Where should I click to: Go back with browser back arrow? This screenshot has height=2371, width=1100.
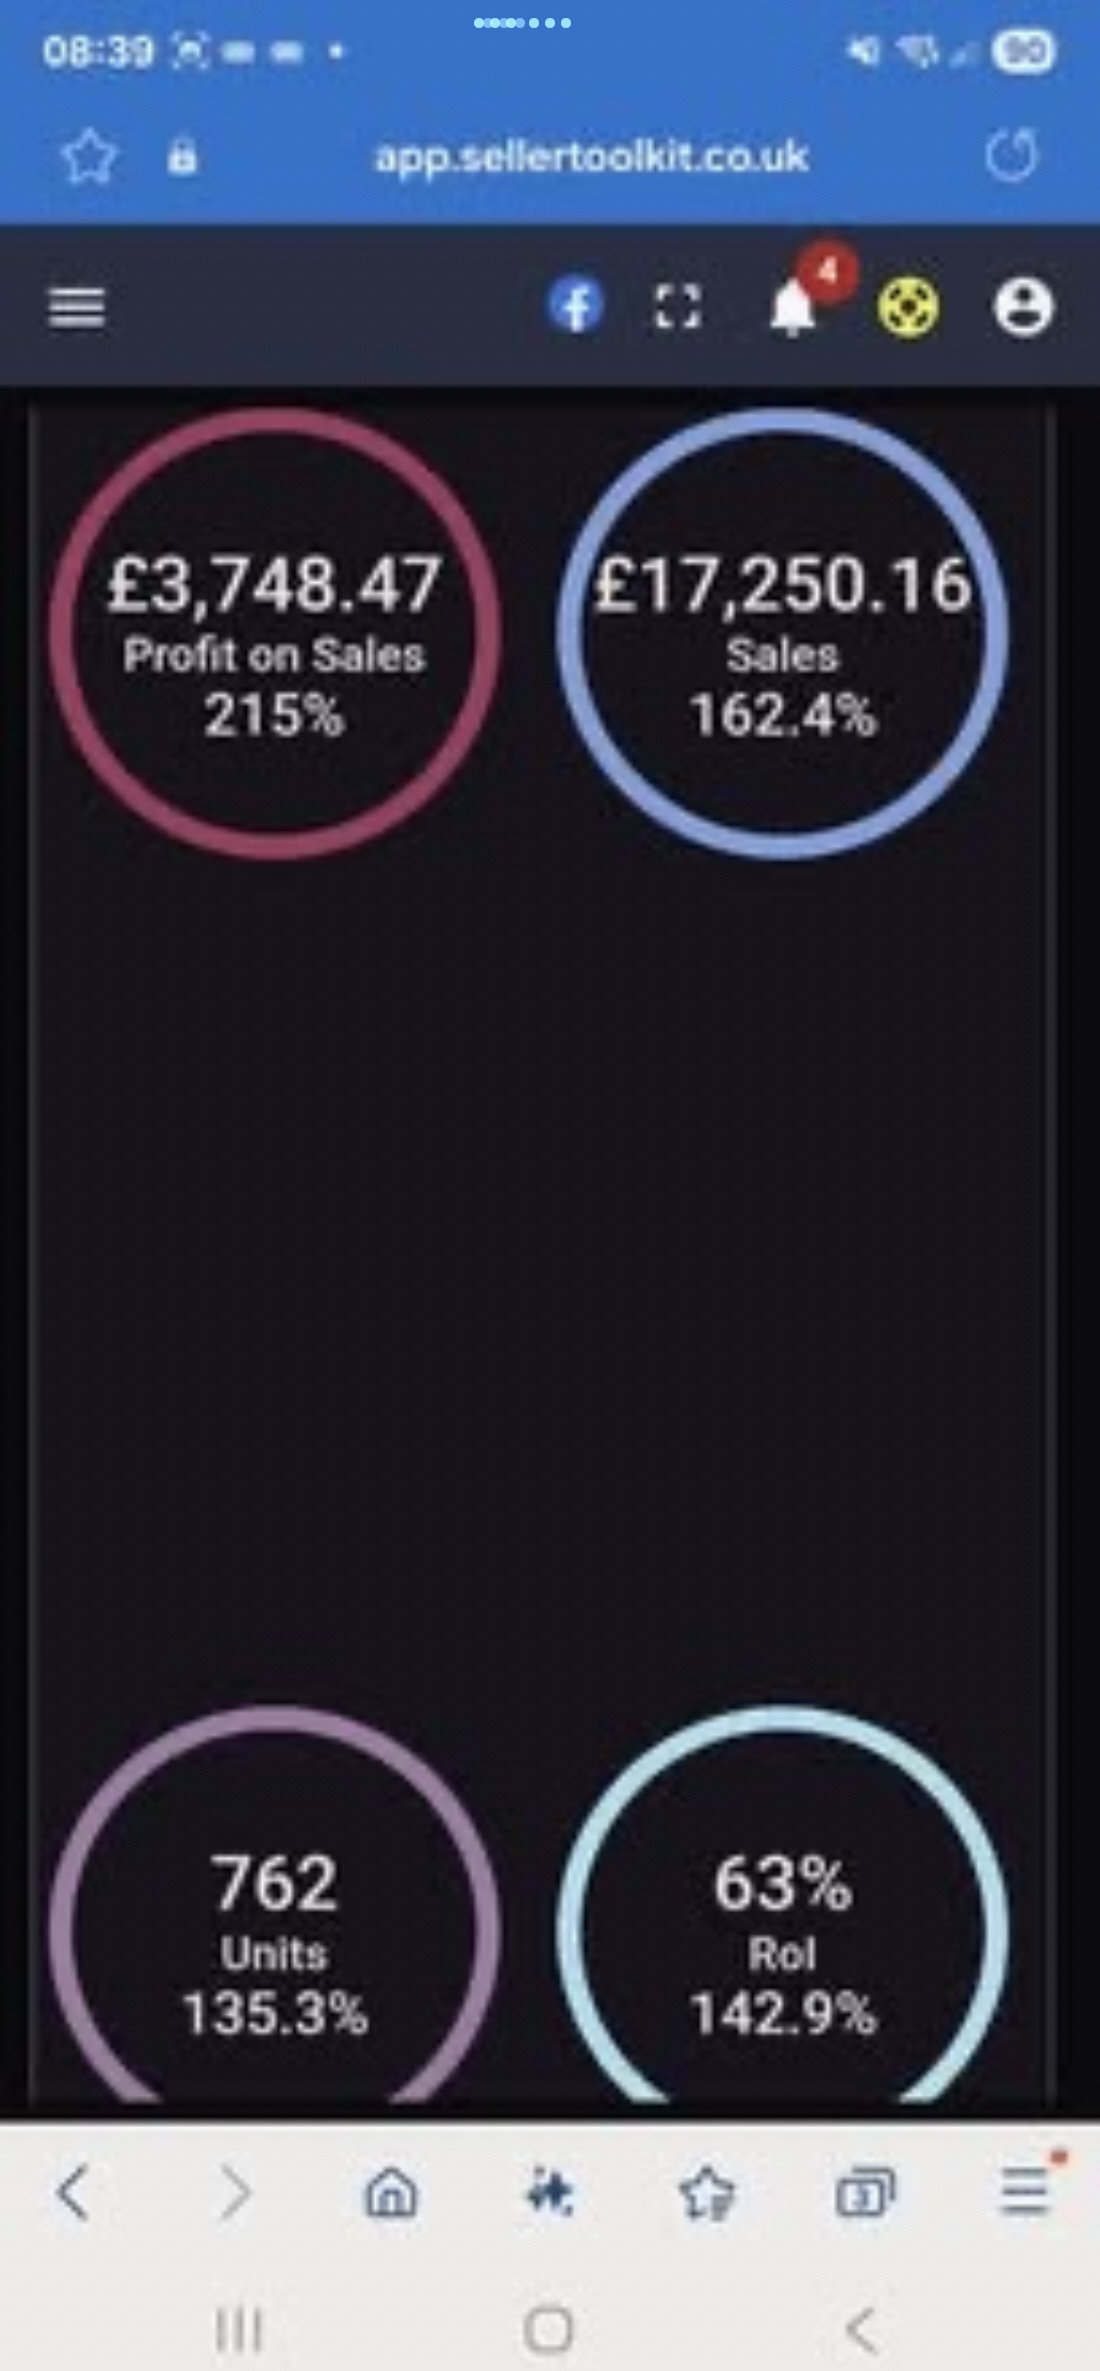[x=73, y=2192]
